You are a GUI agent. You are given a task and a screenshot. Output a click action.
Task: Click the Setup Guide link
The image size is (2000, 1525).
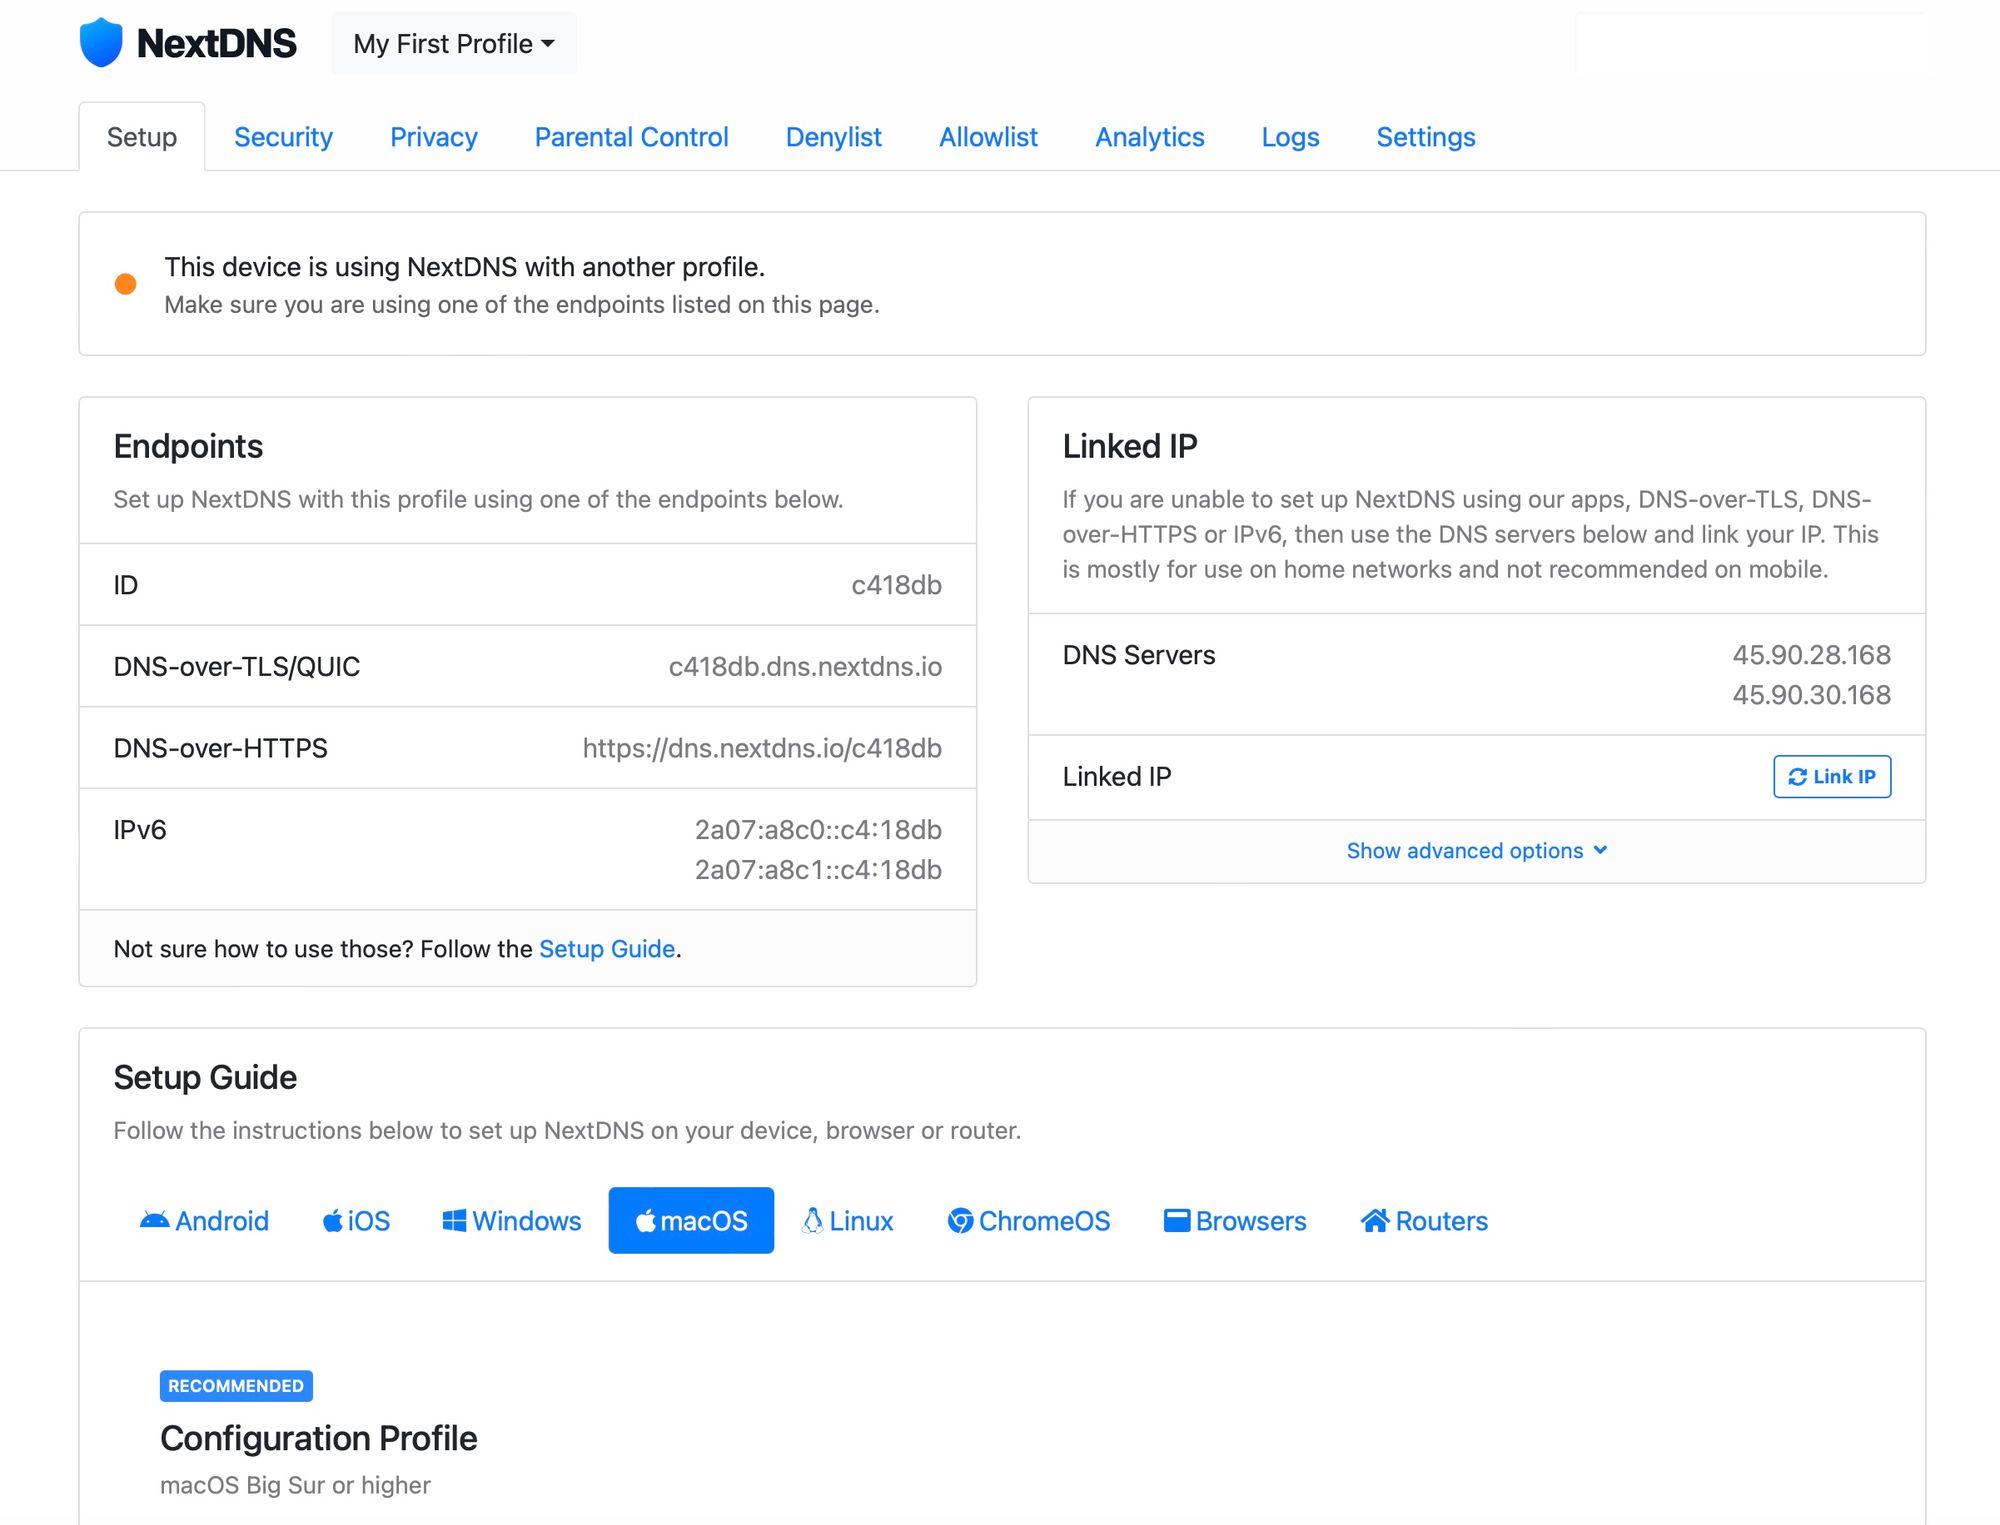[x=607, y=947]
